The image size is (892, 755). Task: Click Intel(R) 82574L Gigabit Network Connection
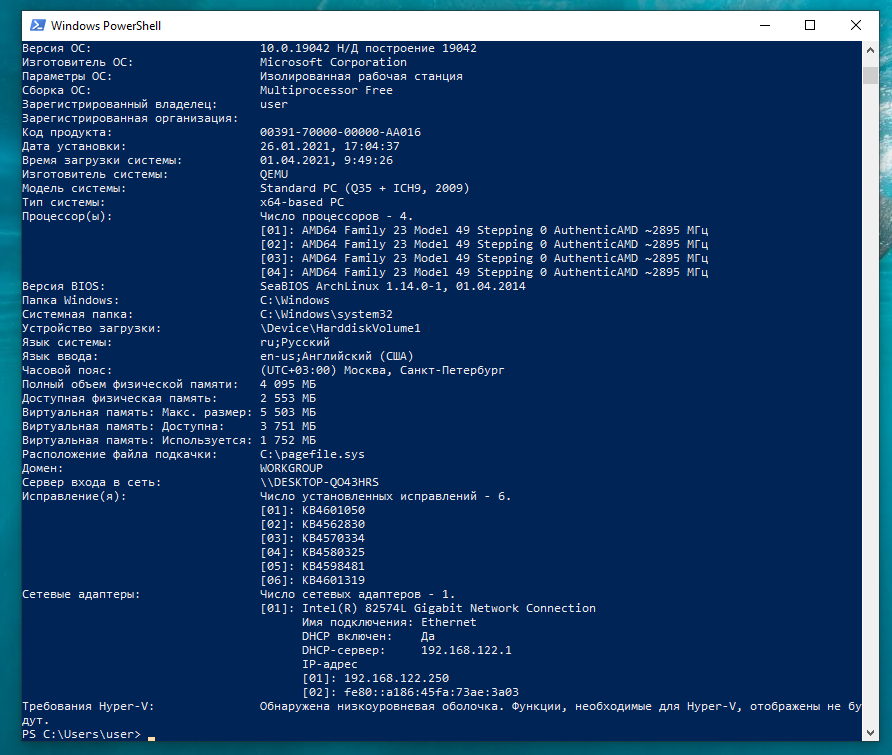point(449,608)
